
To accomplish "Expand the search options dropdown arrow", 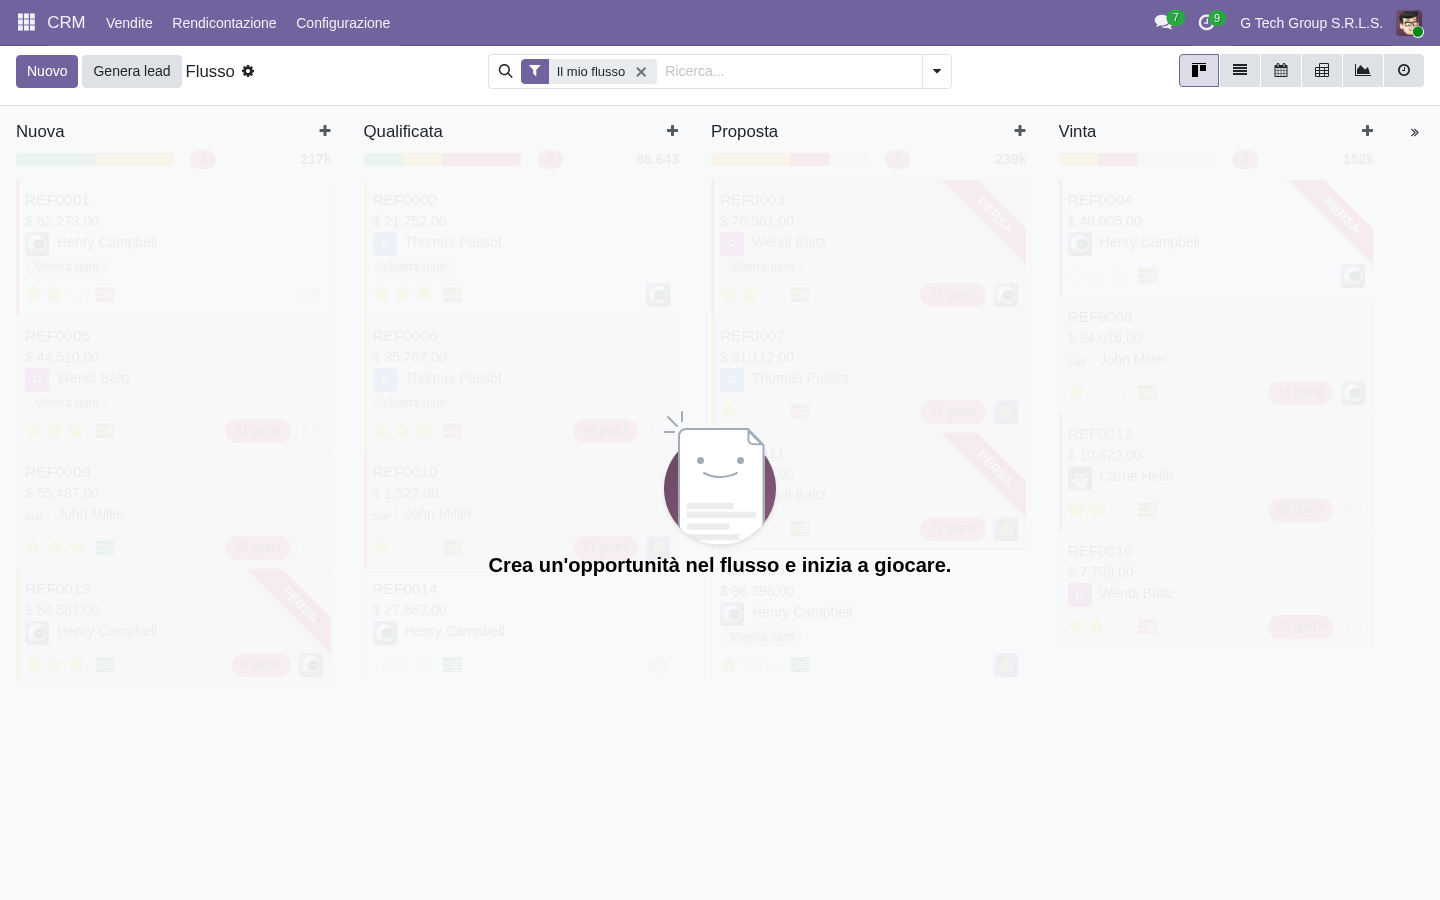I will pos(936,71).
